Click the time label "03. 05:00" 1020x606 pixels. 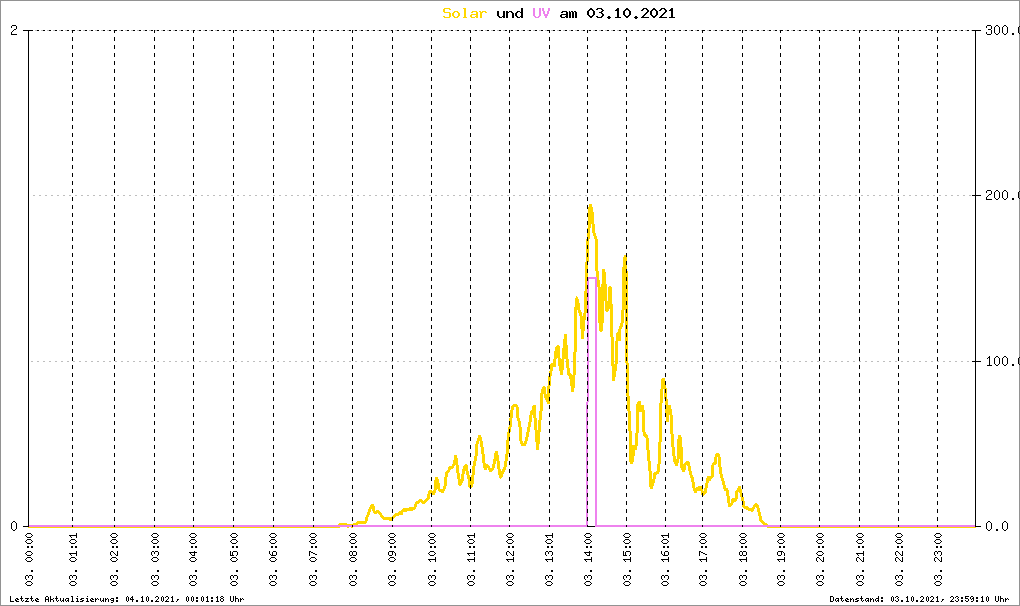pos(234,560)
